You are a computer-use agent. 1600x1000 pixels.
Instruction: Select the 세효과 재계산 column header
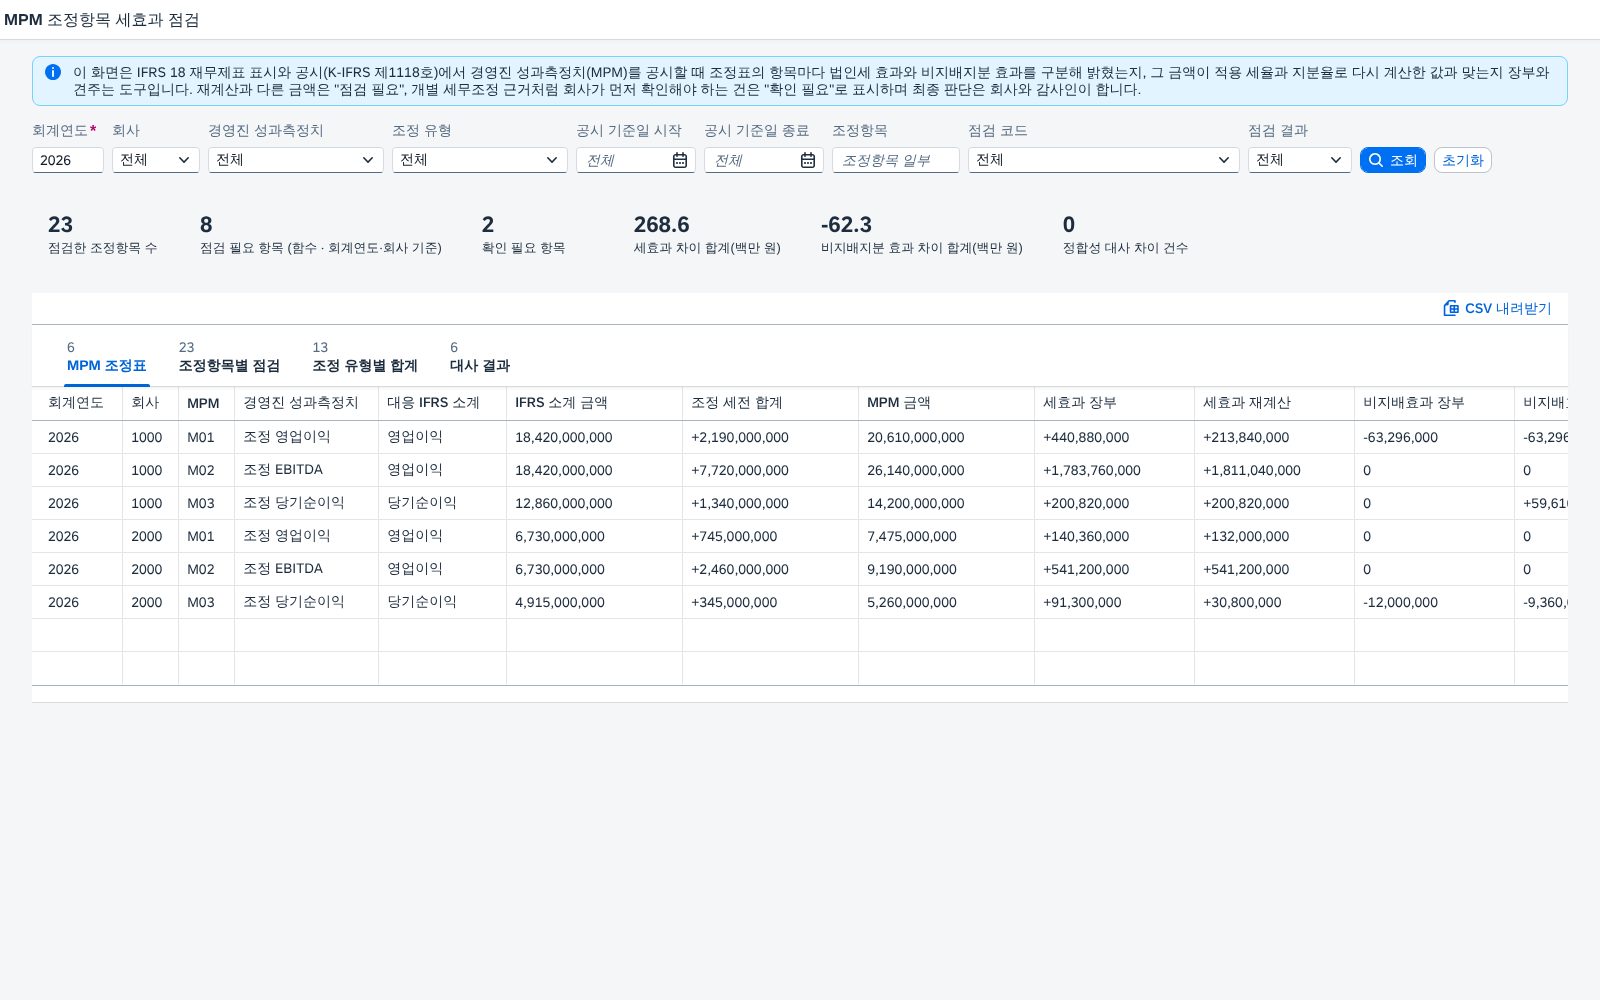(1274, 403)
